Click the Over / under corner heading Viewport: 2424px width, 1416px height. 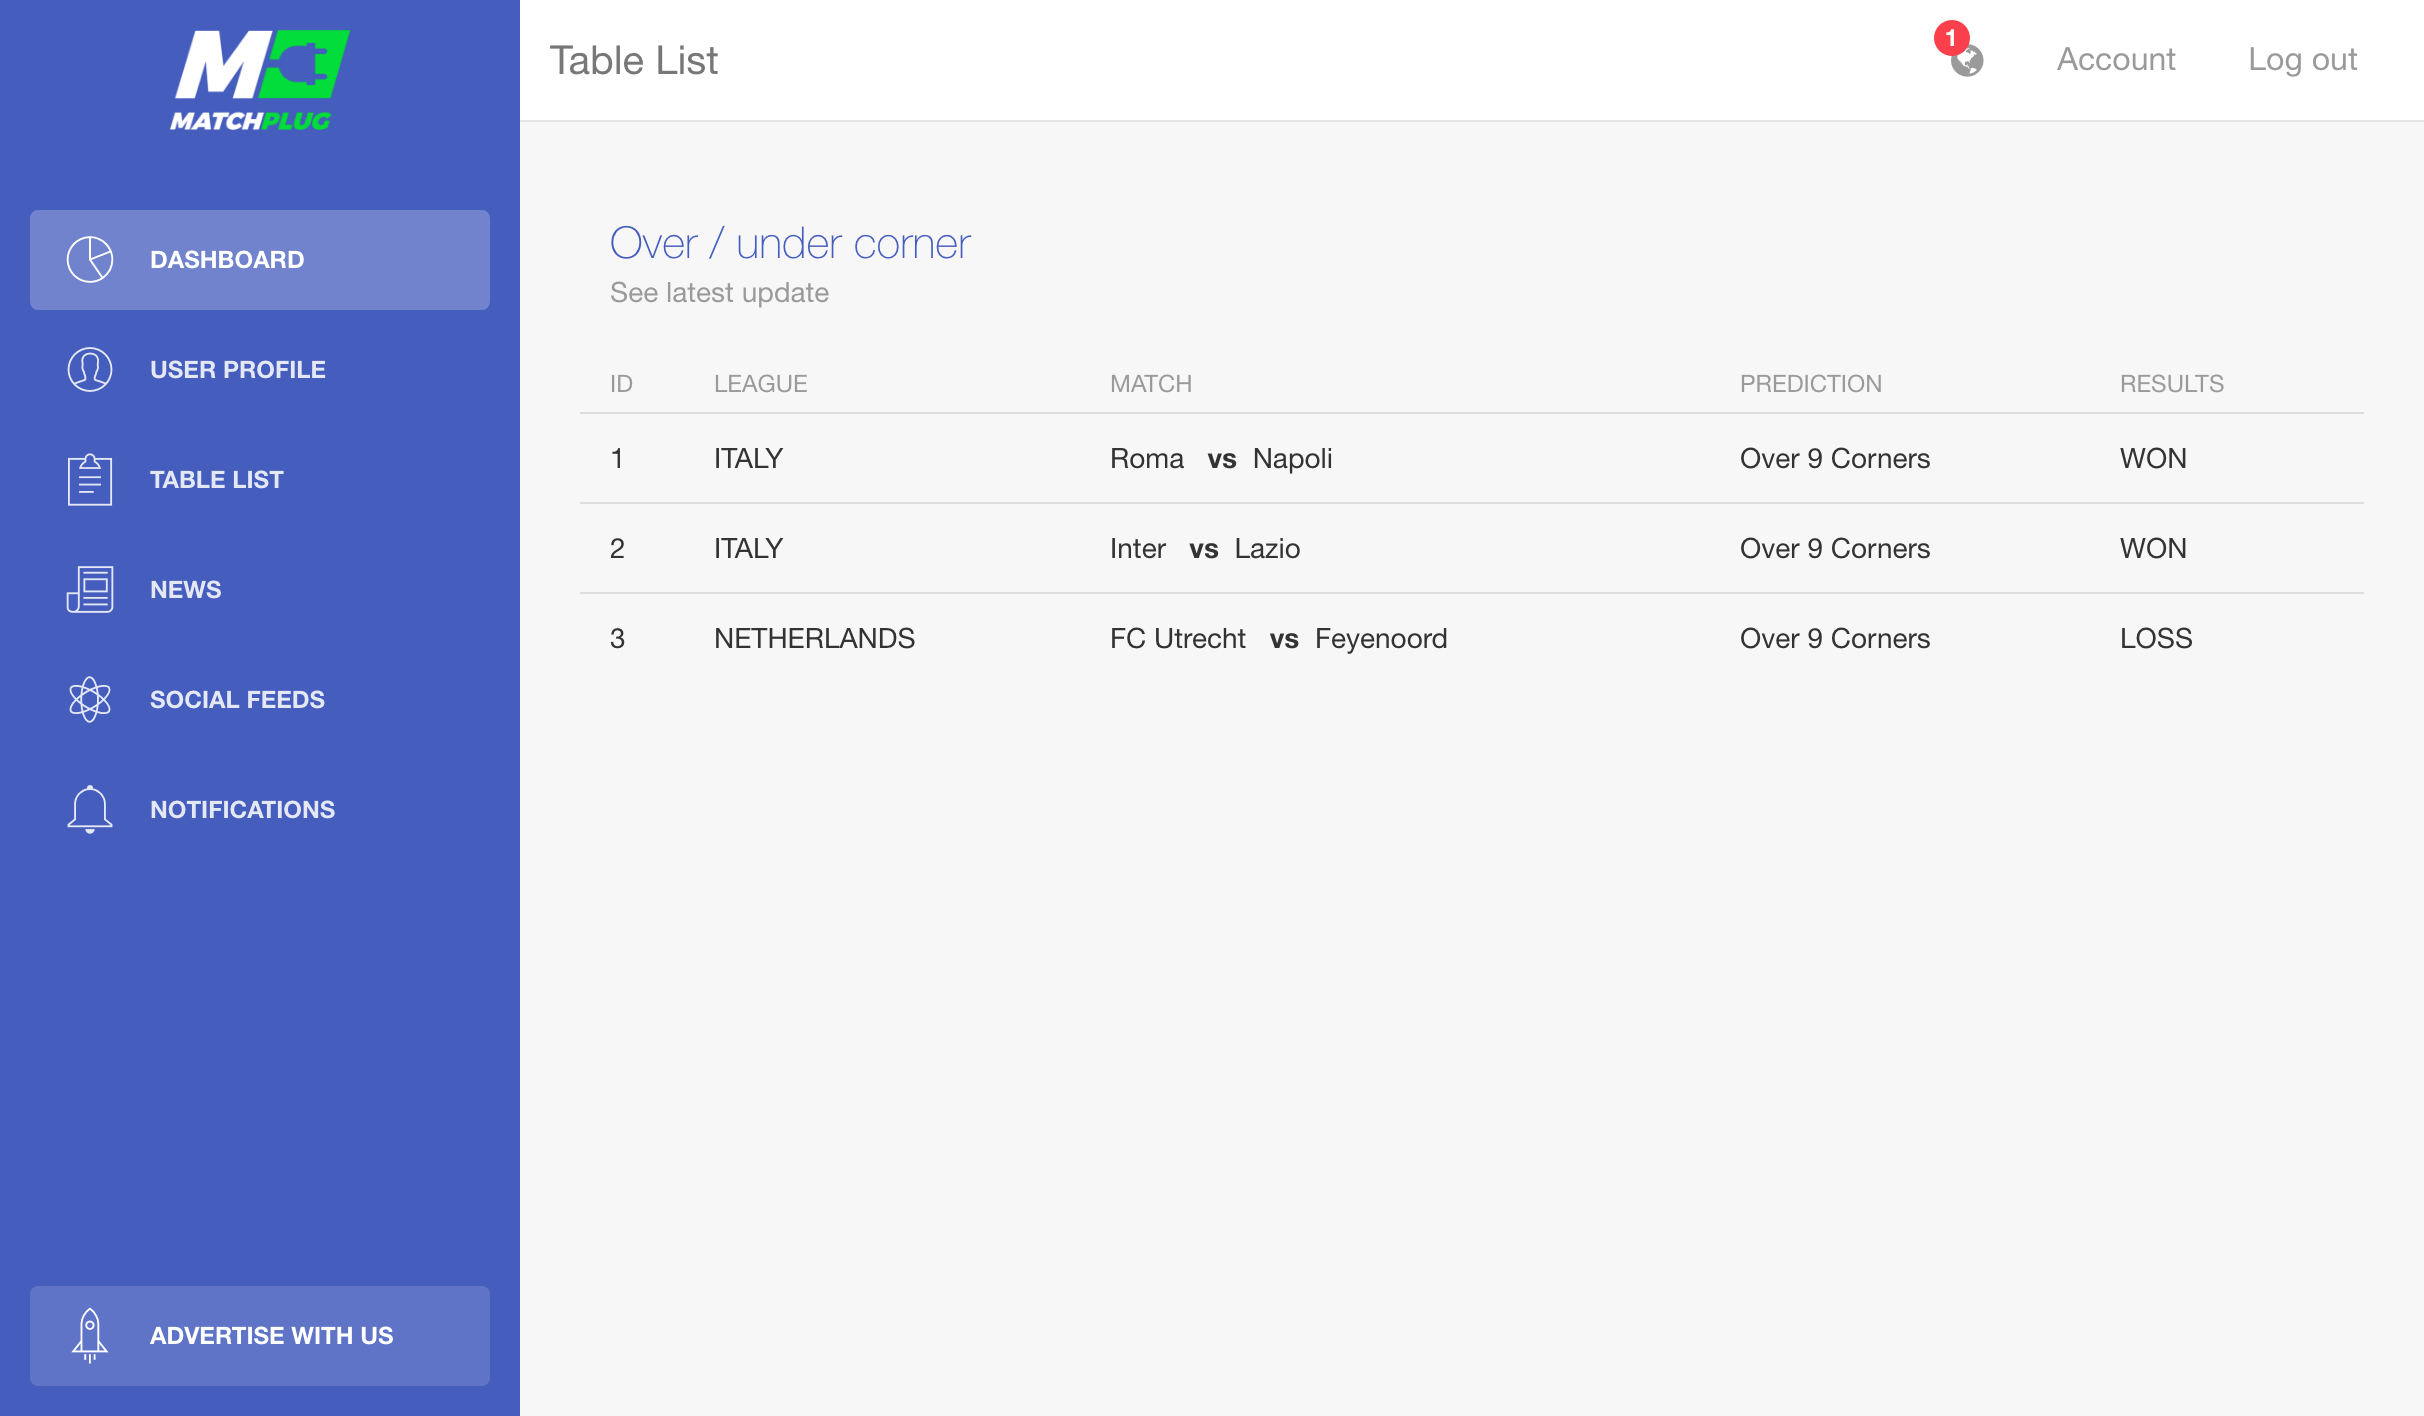click(790, 243)
